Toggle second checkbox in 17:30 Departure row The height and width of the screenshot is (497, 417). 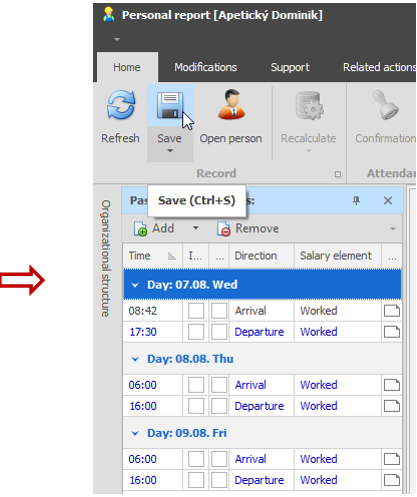[x=219, y=332]
